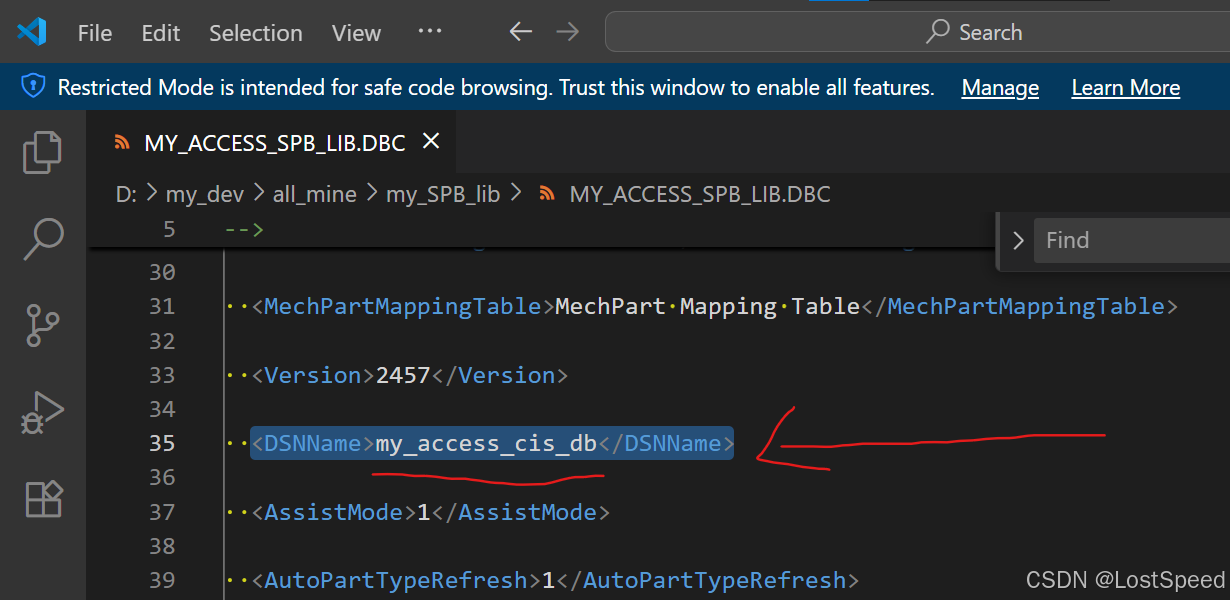
Task: Click the Learn More link
Action: tap(1125, 88)
